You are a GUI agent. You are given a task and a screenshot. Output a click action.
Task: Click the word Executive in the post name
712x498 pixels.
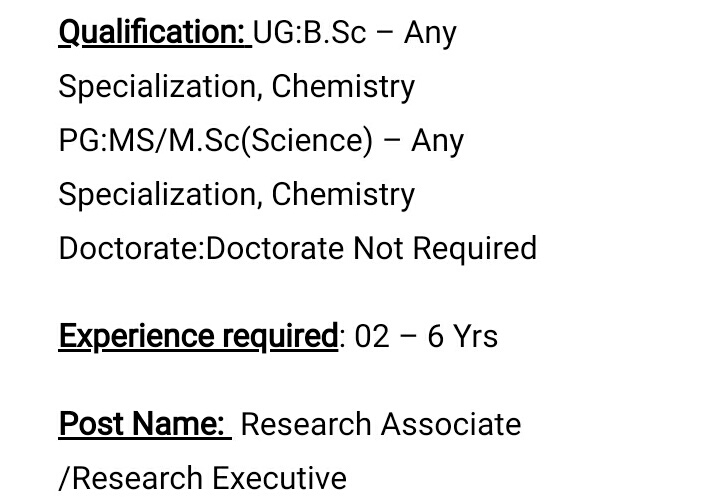[279, 478]
